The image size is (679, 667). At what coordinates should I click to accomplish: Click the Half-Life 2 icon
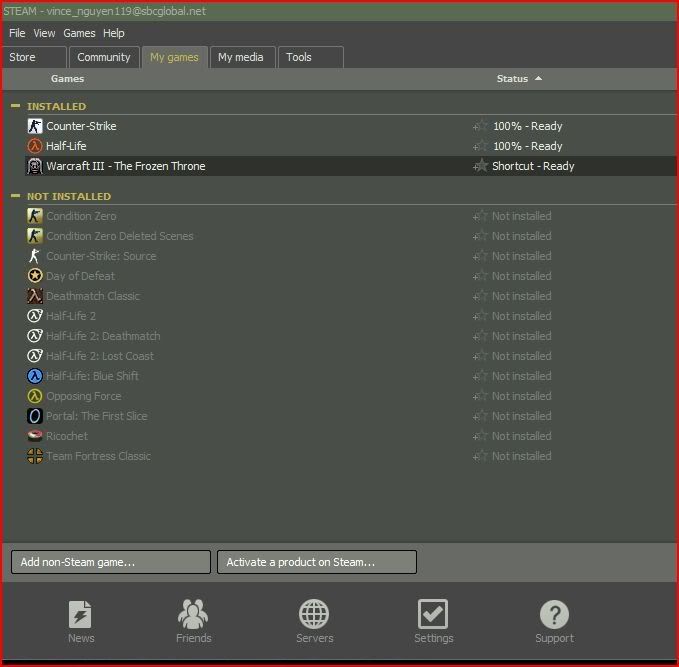coord(35,316)
